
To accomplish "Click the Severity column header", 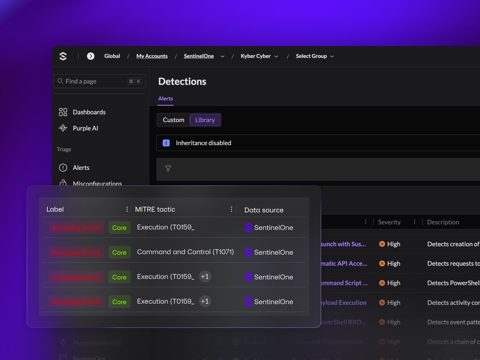I will [x=389, y=222].
